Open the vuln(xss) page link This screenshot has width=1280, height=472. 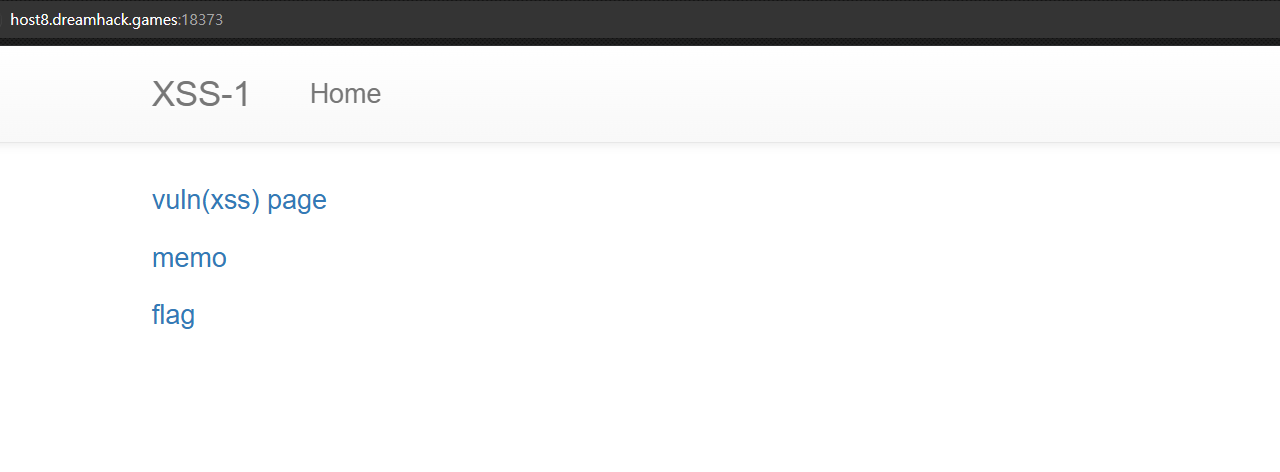239,200
